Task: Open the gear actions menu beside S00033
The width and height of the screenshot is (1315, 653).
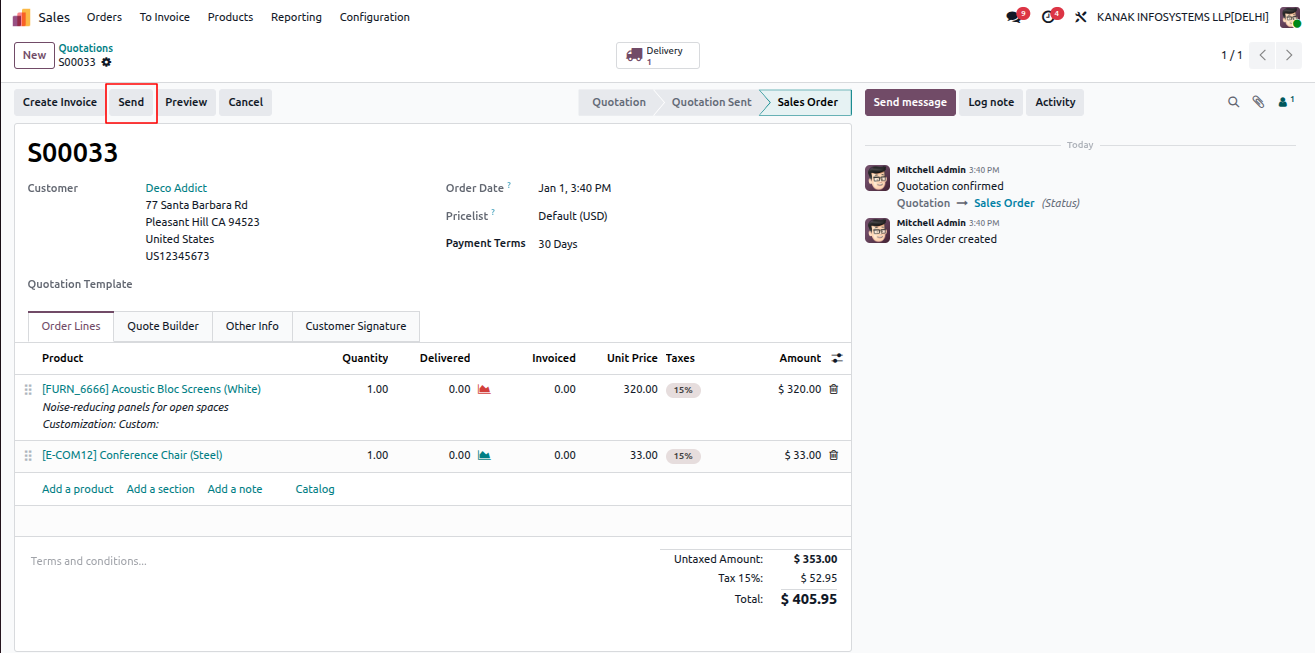Action: 106,62
